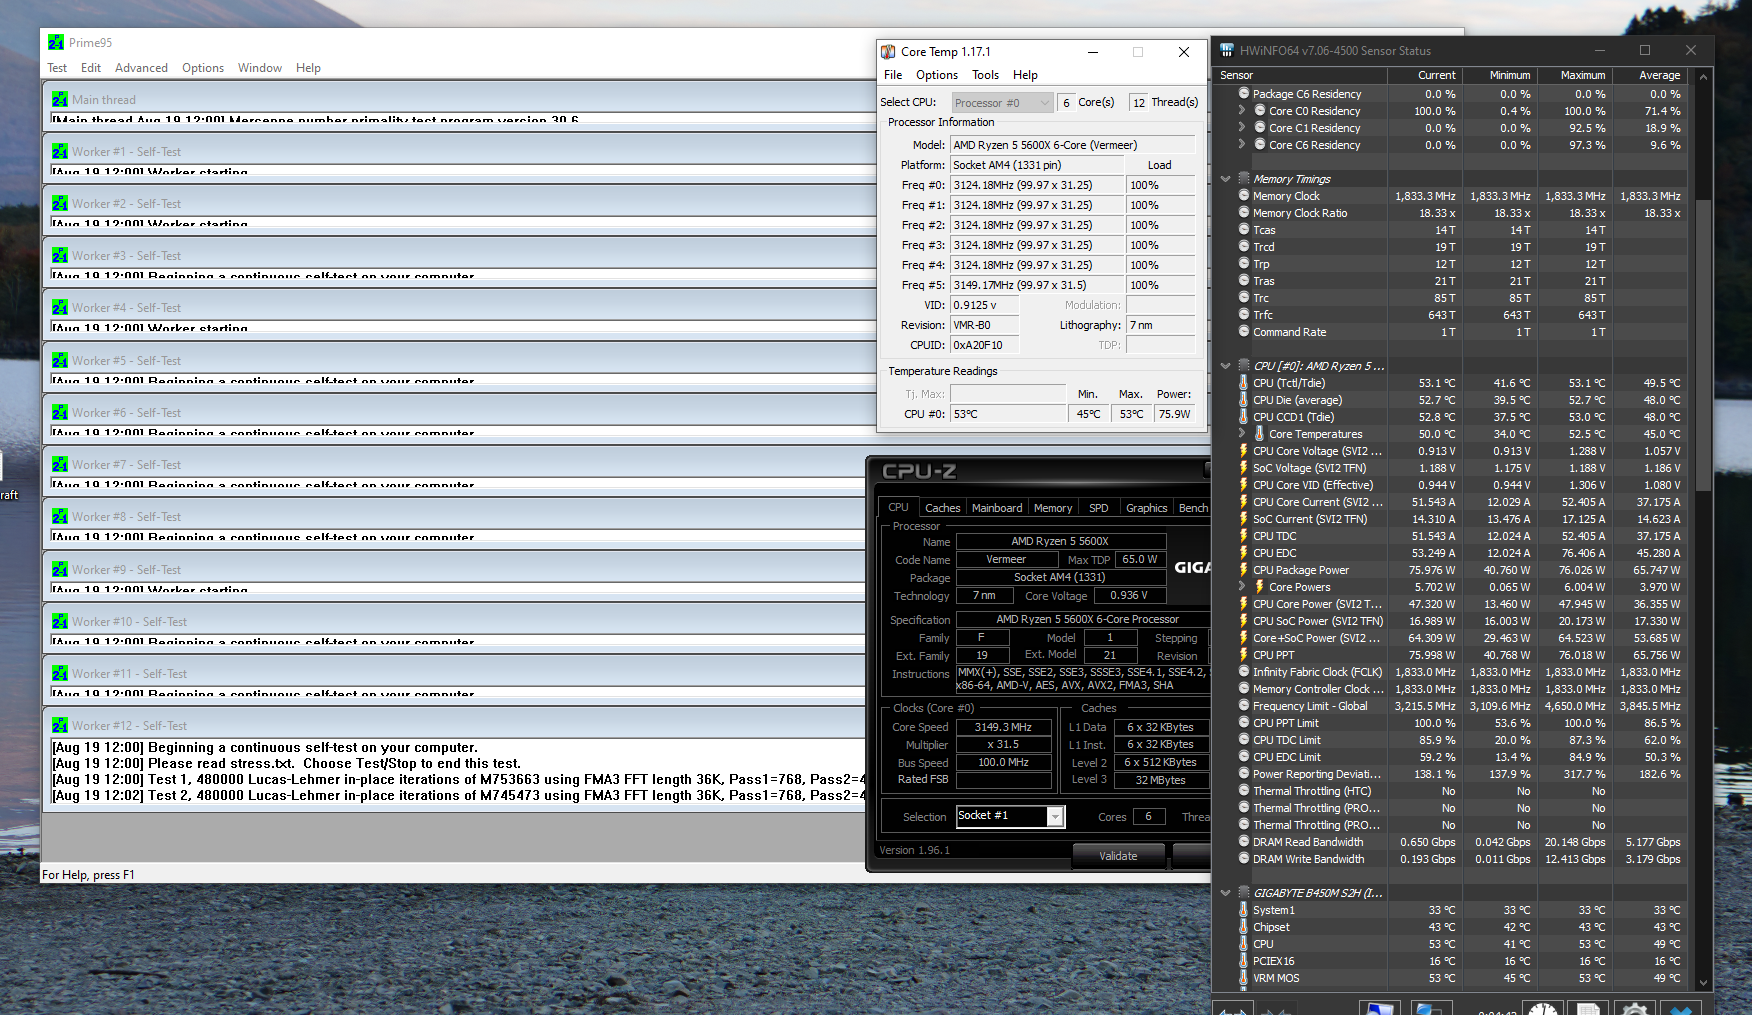Open the Core Temp Tools menu
The height and width of the screenshot is (1015, 1752).
coord(985,75)
